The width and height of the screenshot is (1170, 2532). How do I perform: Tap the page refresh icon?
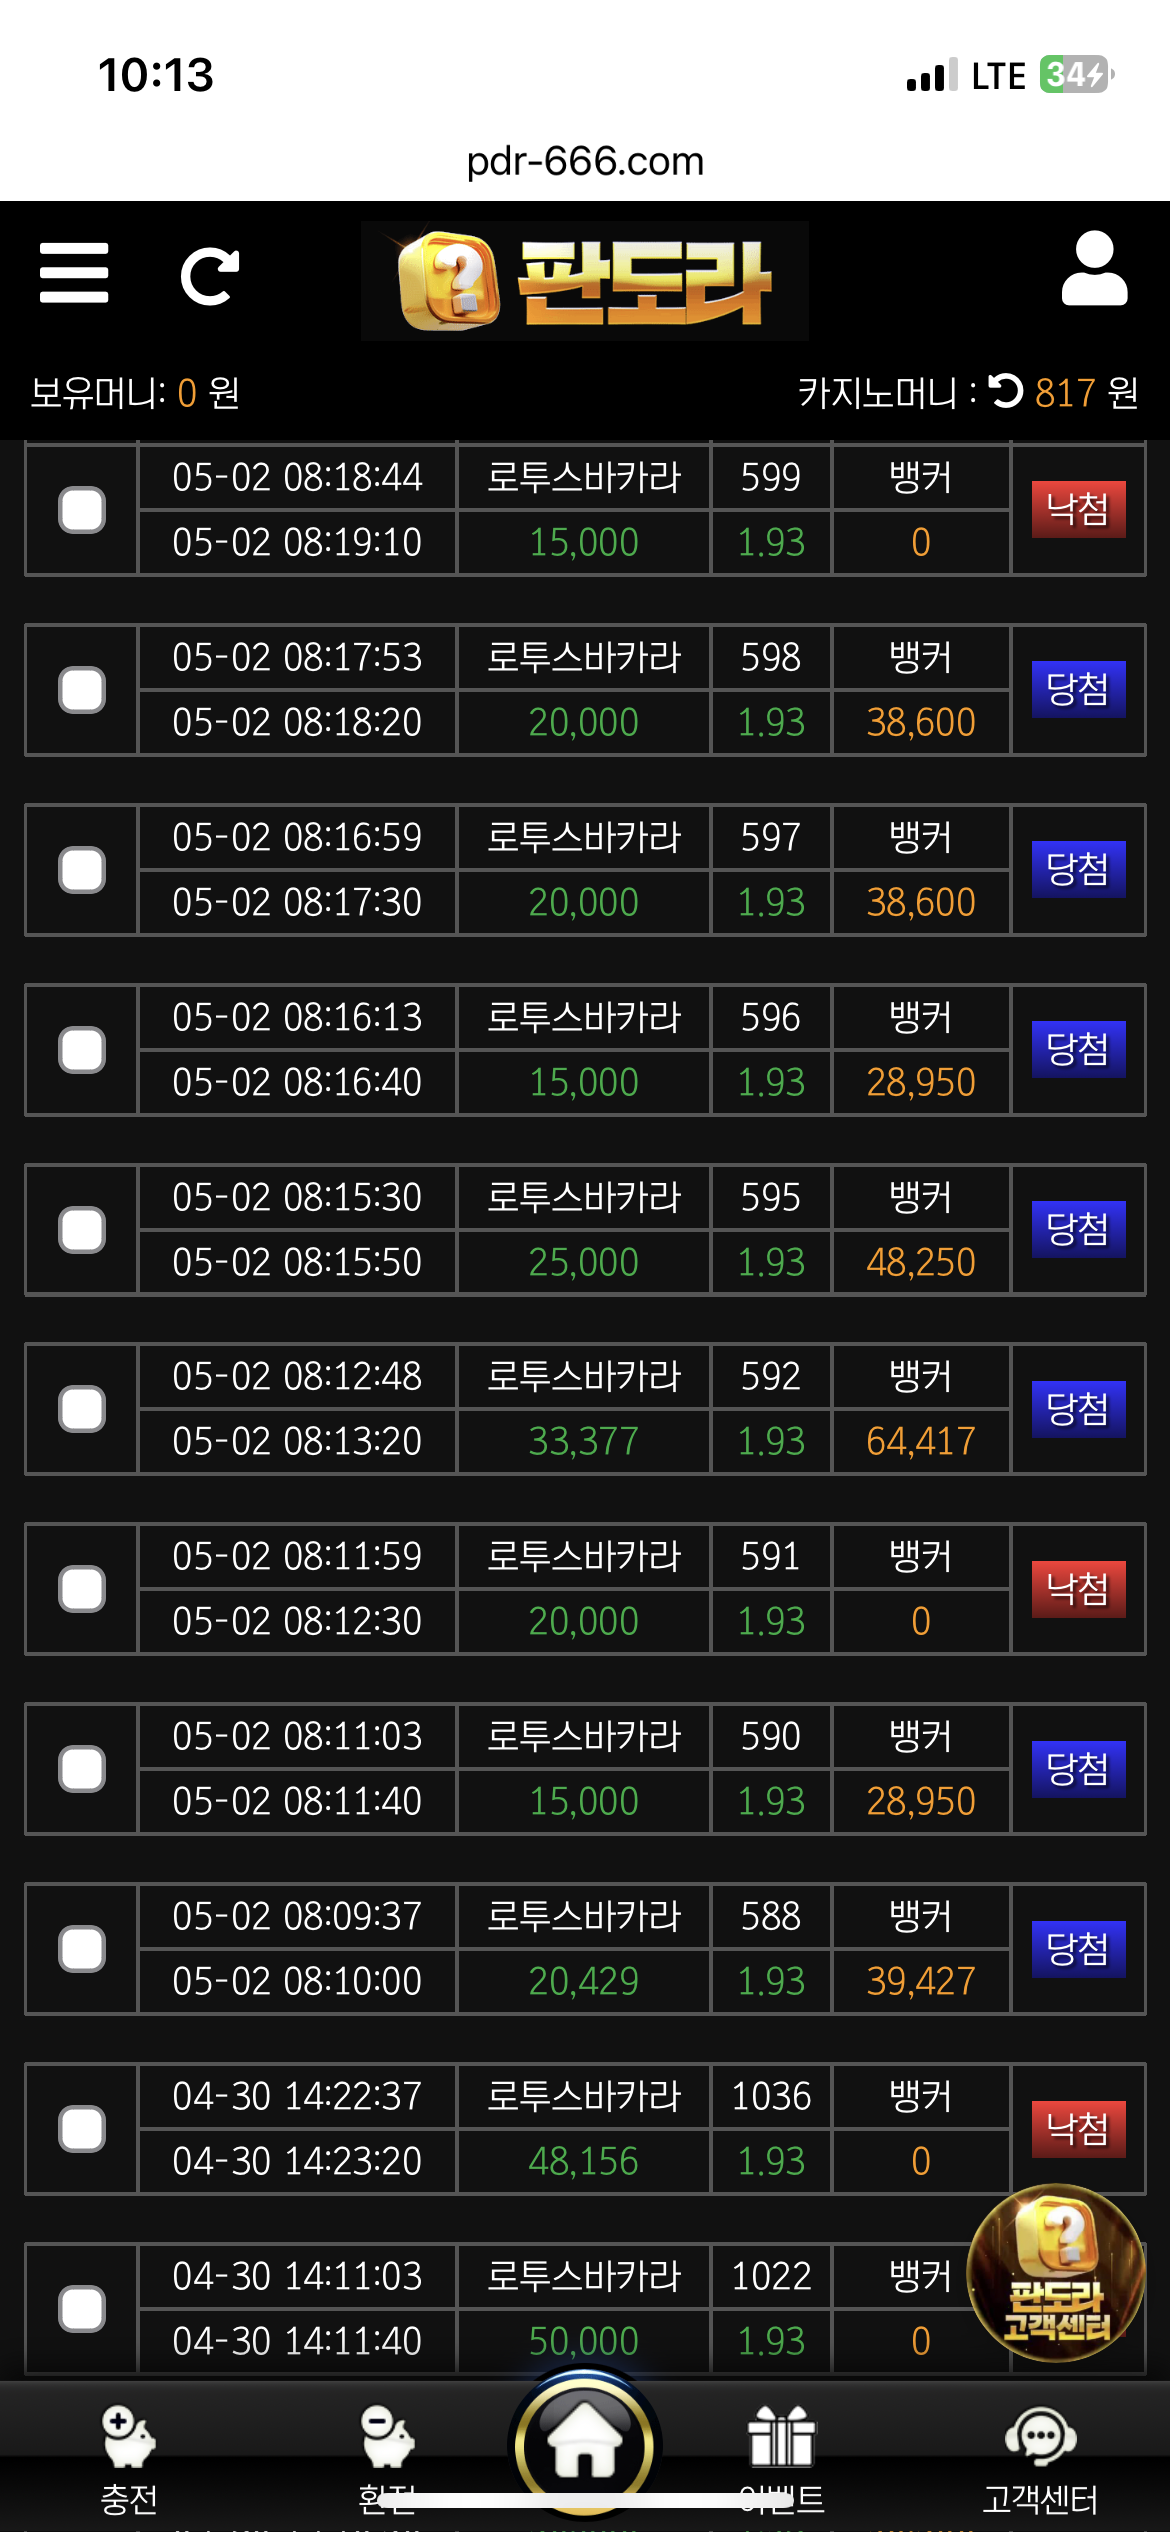pos(209,276)
